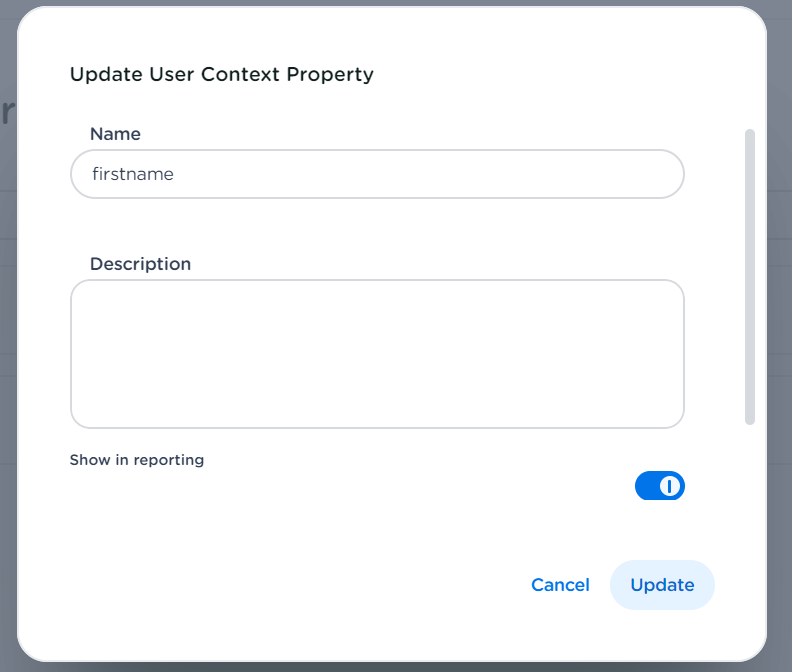Disable the Show in reporting toggle
Screen dimensions: 792x672
[660, 486]
